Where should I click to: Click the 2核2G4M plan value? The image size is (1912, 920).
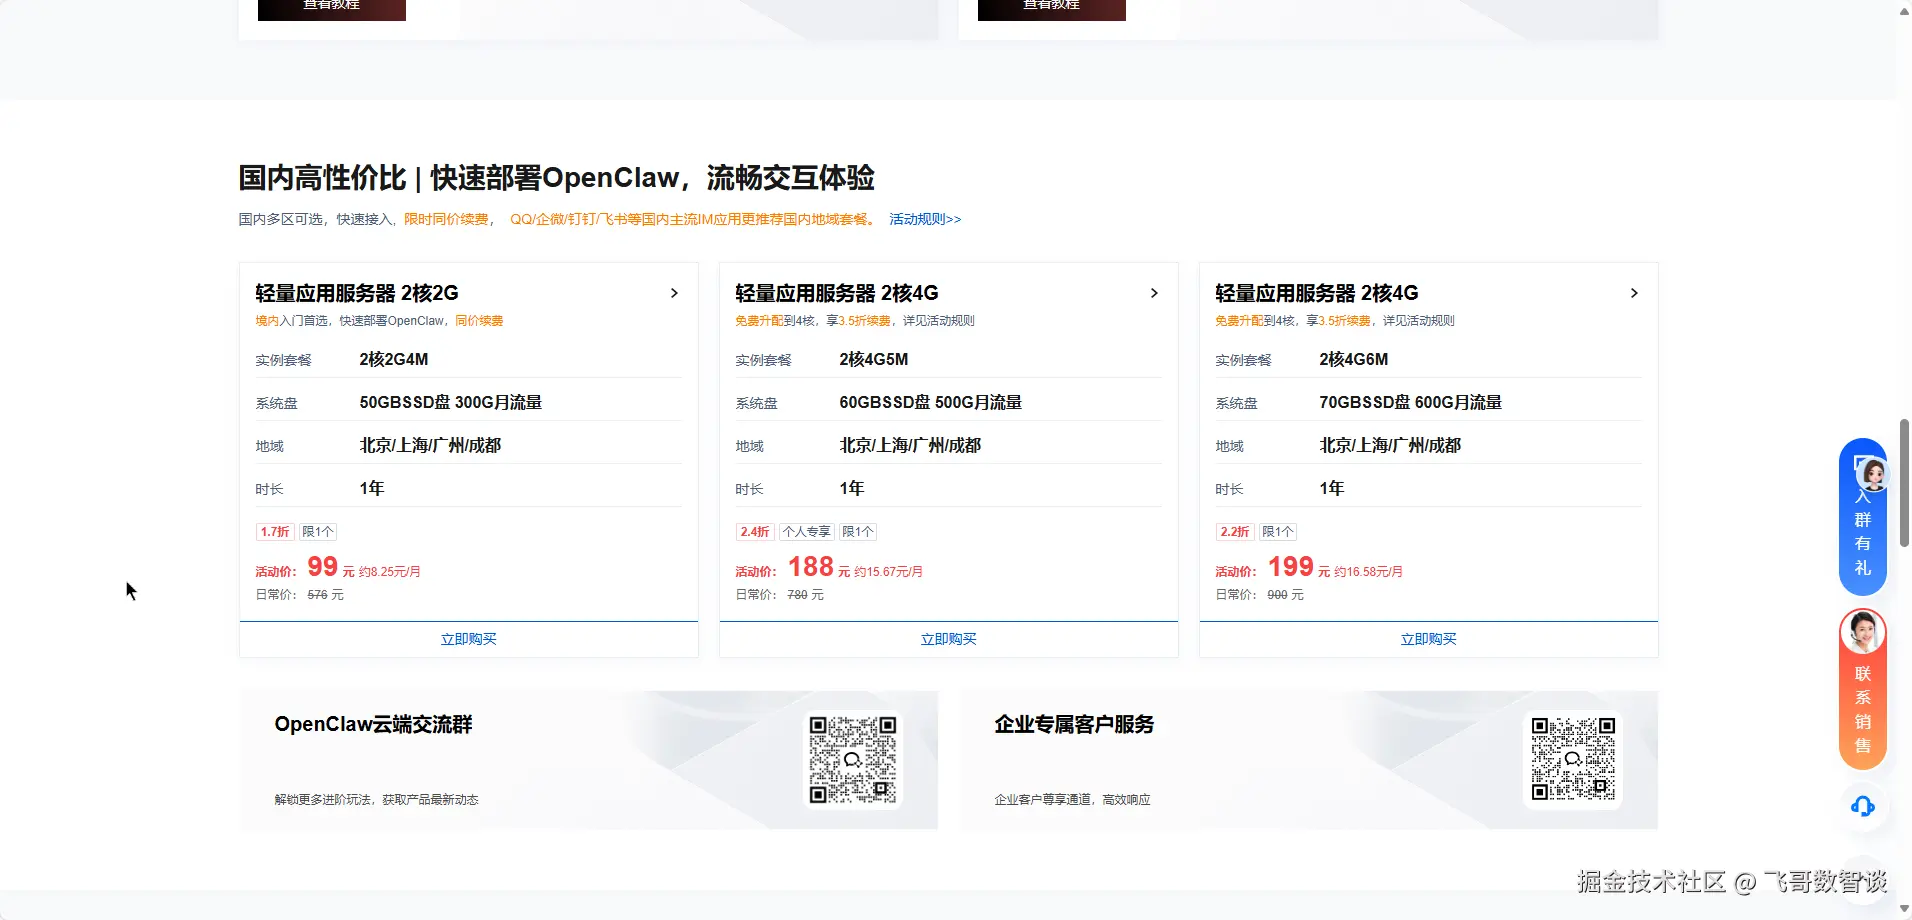(x=394, y=359)
